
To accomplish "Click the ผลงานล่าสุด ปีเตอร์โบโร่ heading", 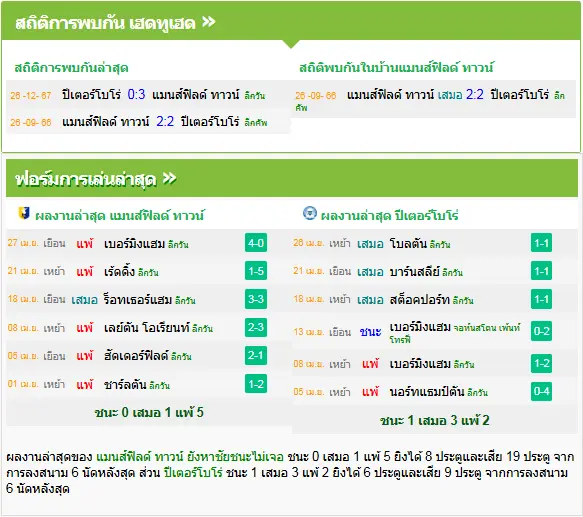I will pyautogui.click(x=389, y=215).
